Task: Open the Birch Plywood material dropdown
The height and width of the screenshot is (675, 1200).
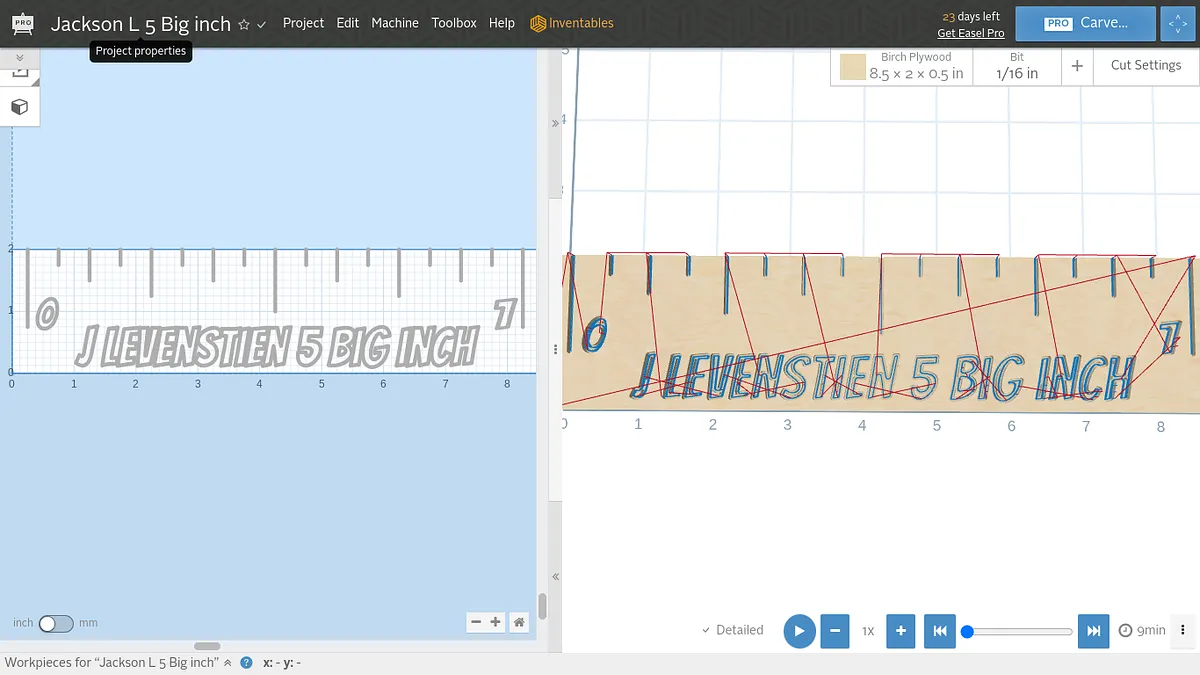Action: (902, 66)
